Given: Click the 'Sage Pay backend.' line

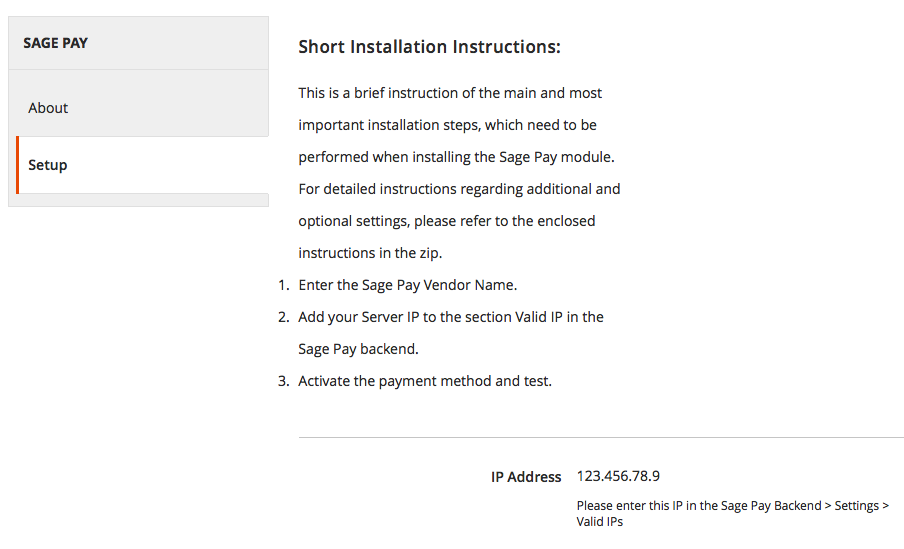Looking at the screenshot, I should click(x=358, y=349).
